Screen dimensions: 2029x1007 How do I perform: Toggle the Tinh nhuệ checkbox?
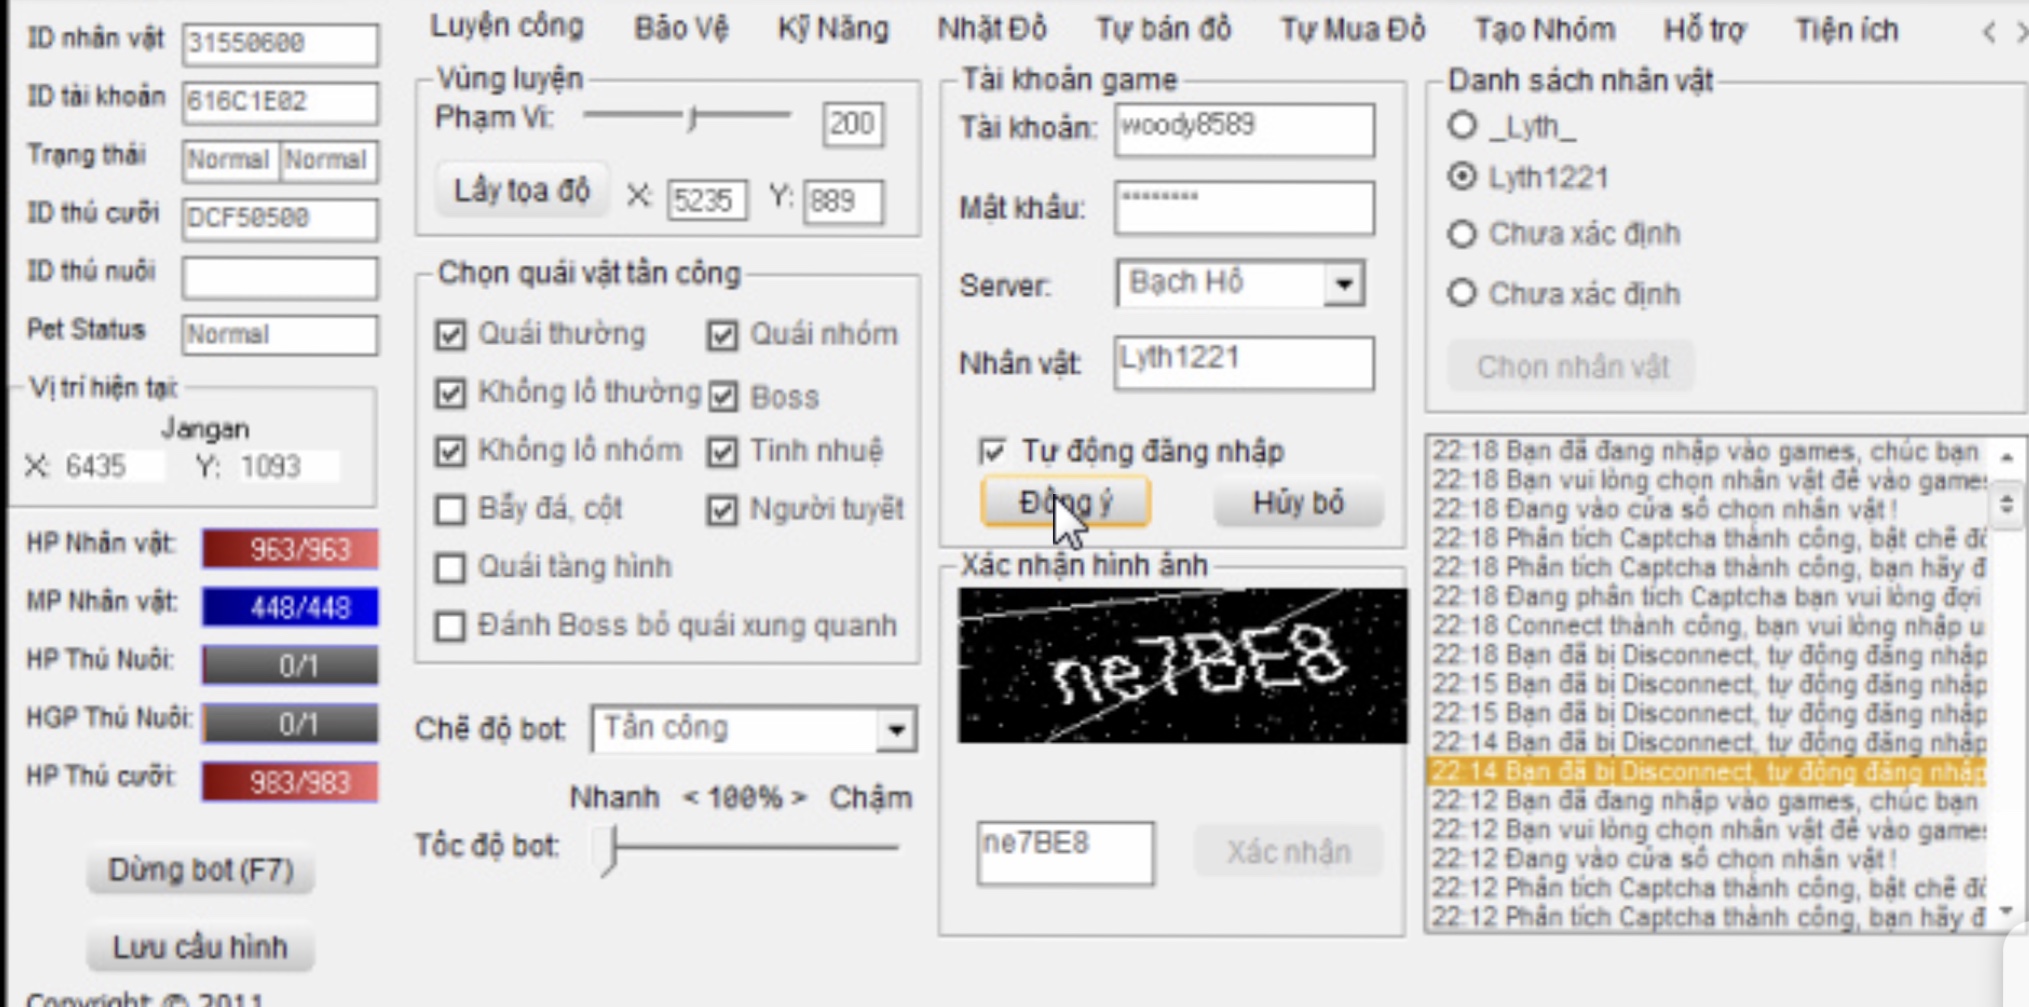[722, 452]
